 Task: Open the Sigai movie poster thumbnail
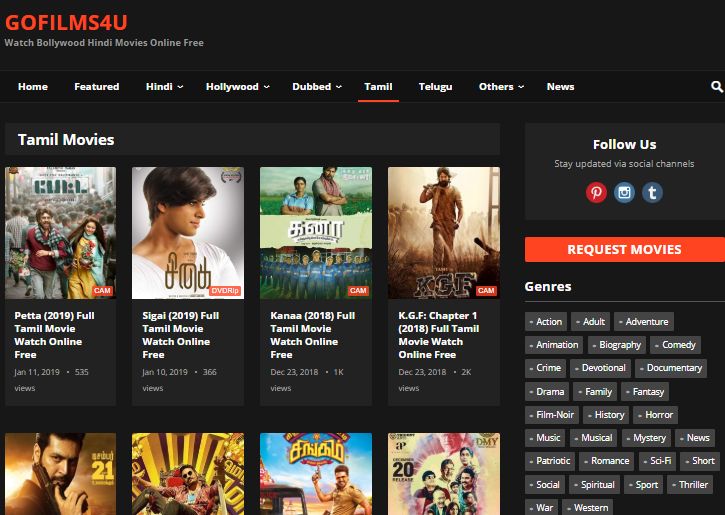point(188,233)
